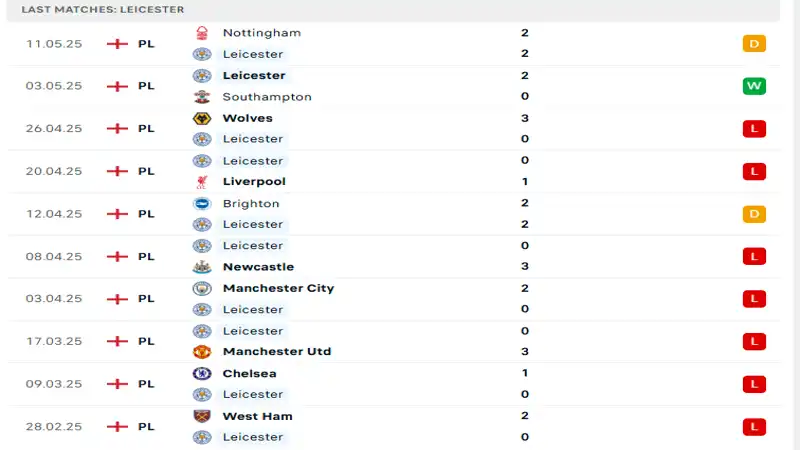
Task: Click the Nottingham Forest club crest
Action: [x=202, y=33]
